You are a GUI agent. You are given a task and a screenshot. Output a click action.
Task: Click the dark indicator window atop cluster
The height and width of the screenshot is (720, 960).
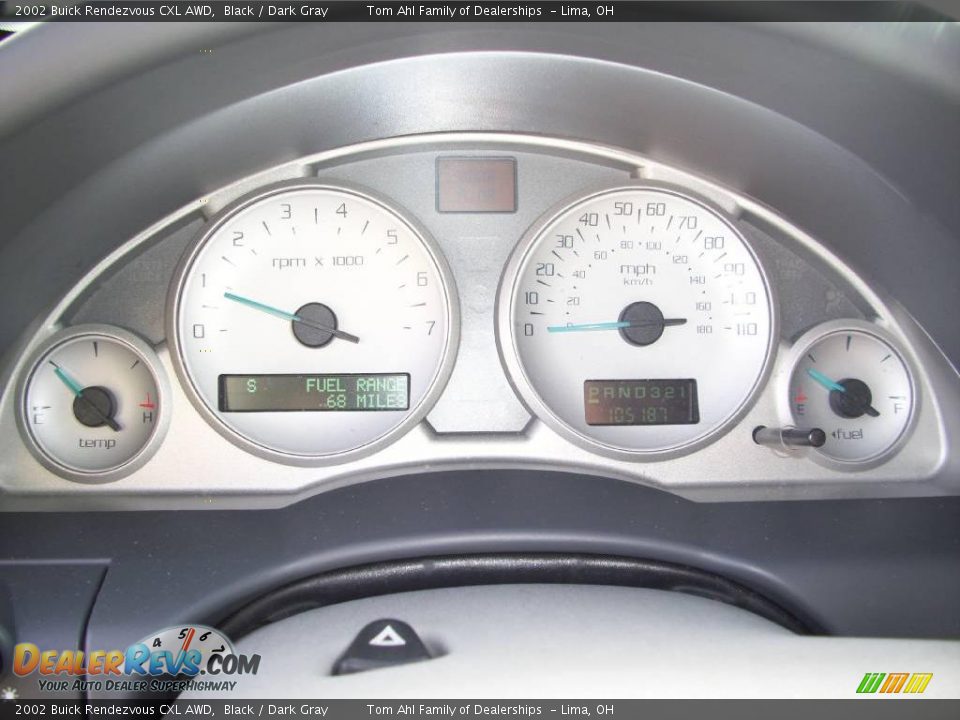pyautogui.click(x=476, y=184)
